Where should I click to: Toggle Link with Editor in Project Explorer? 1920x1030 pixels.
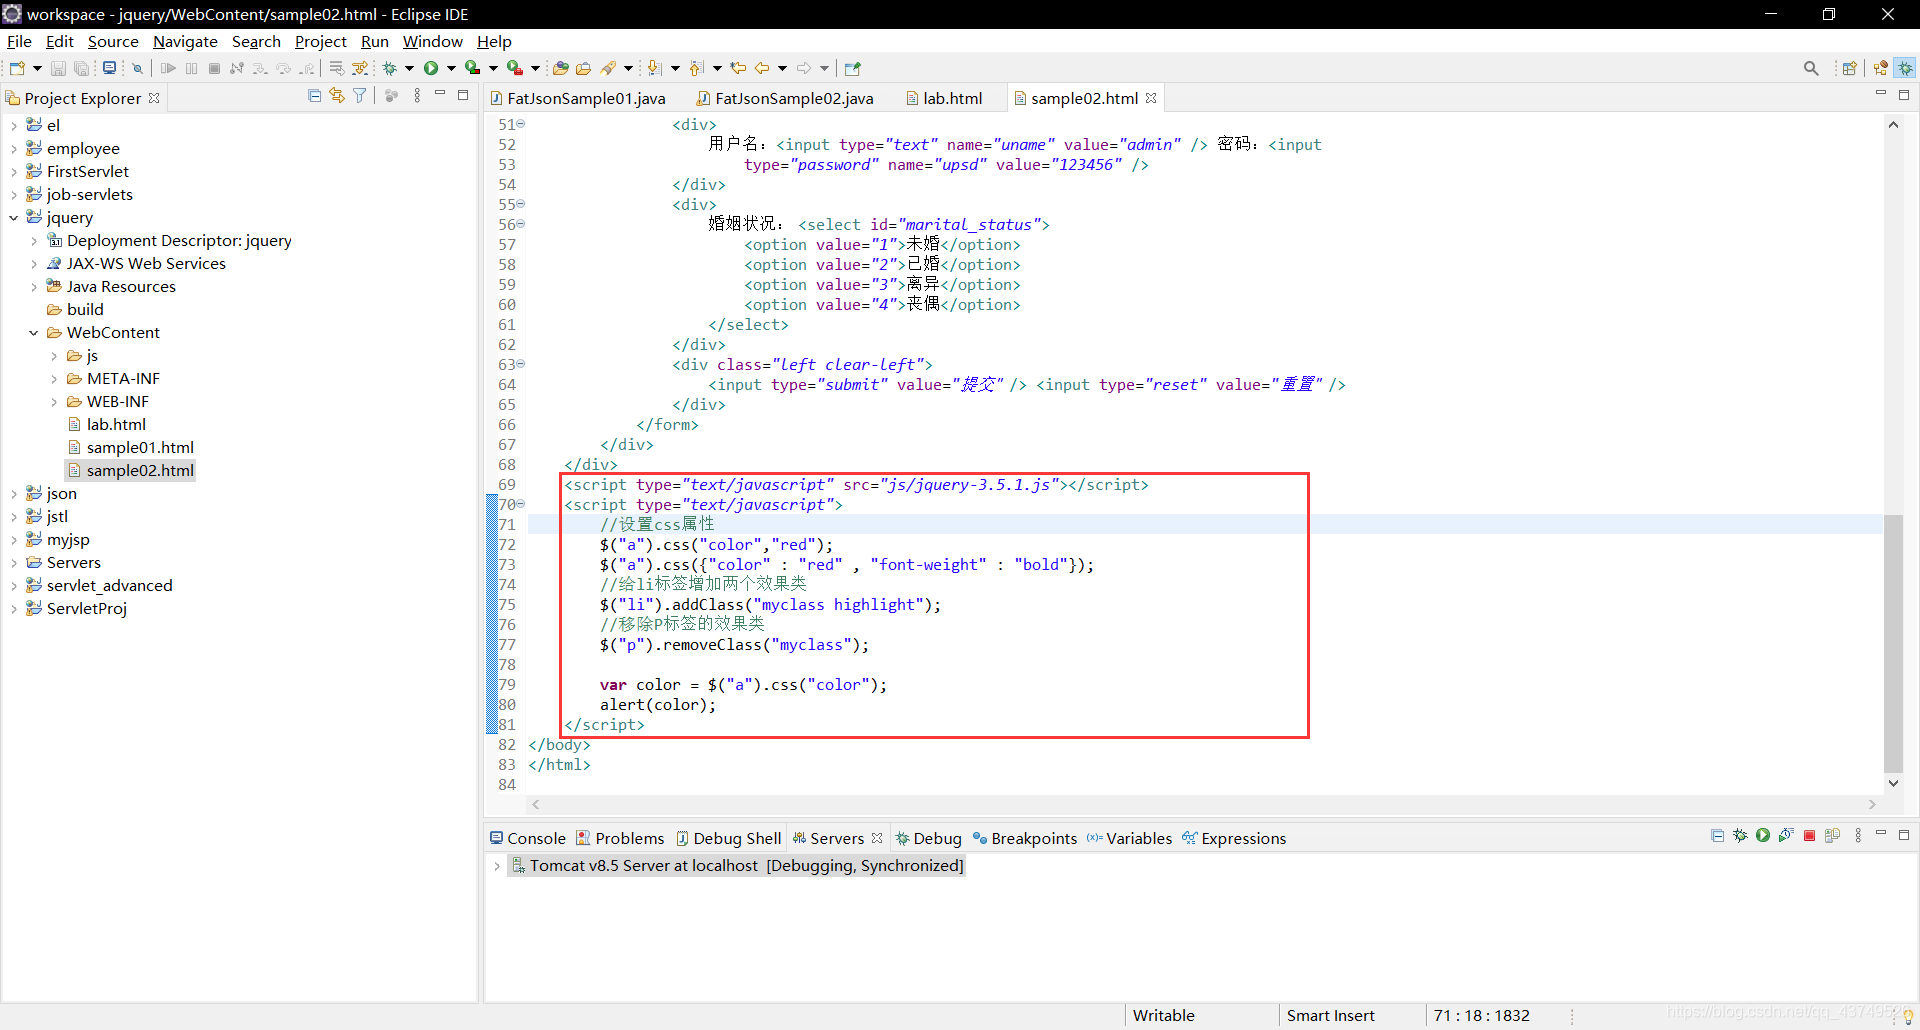[x=337, y=95]
